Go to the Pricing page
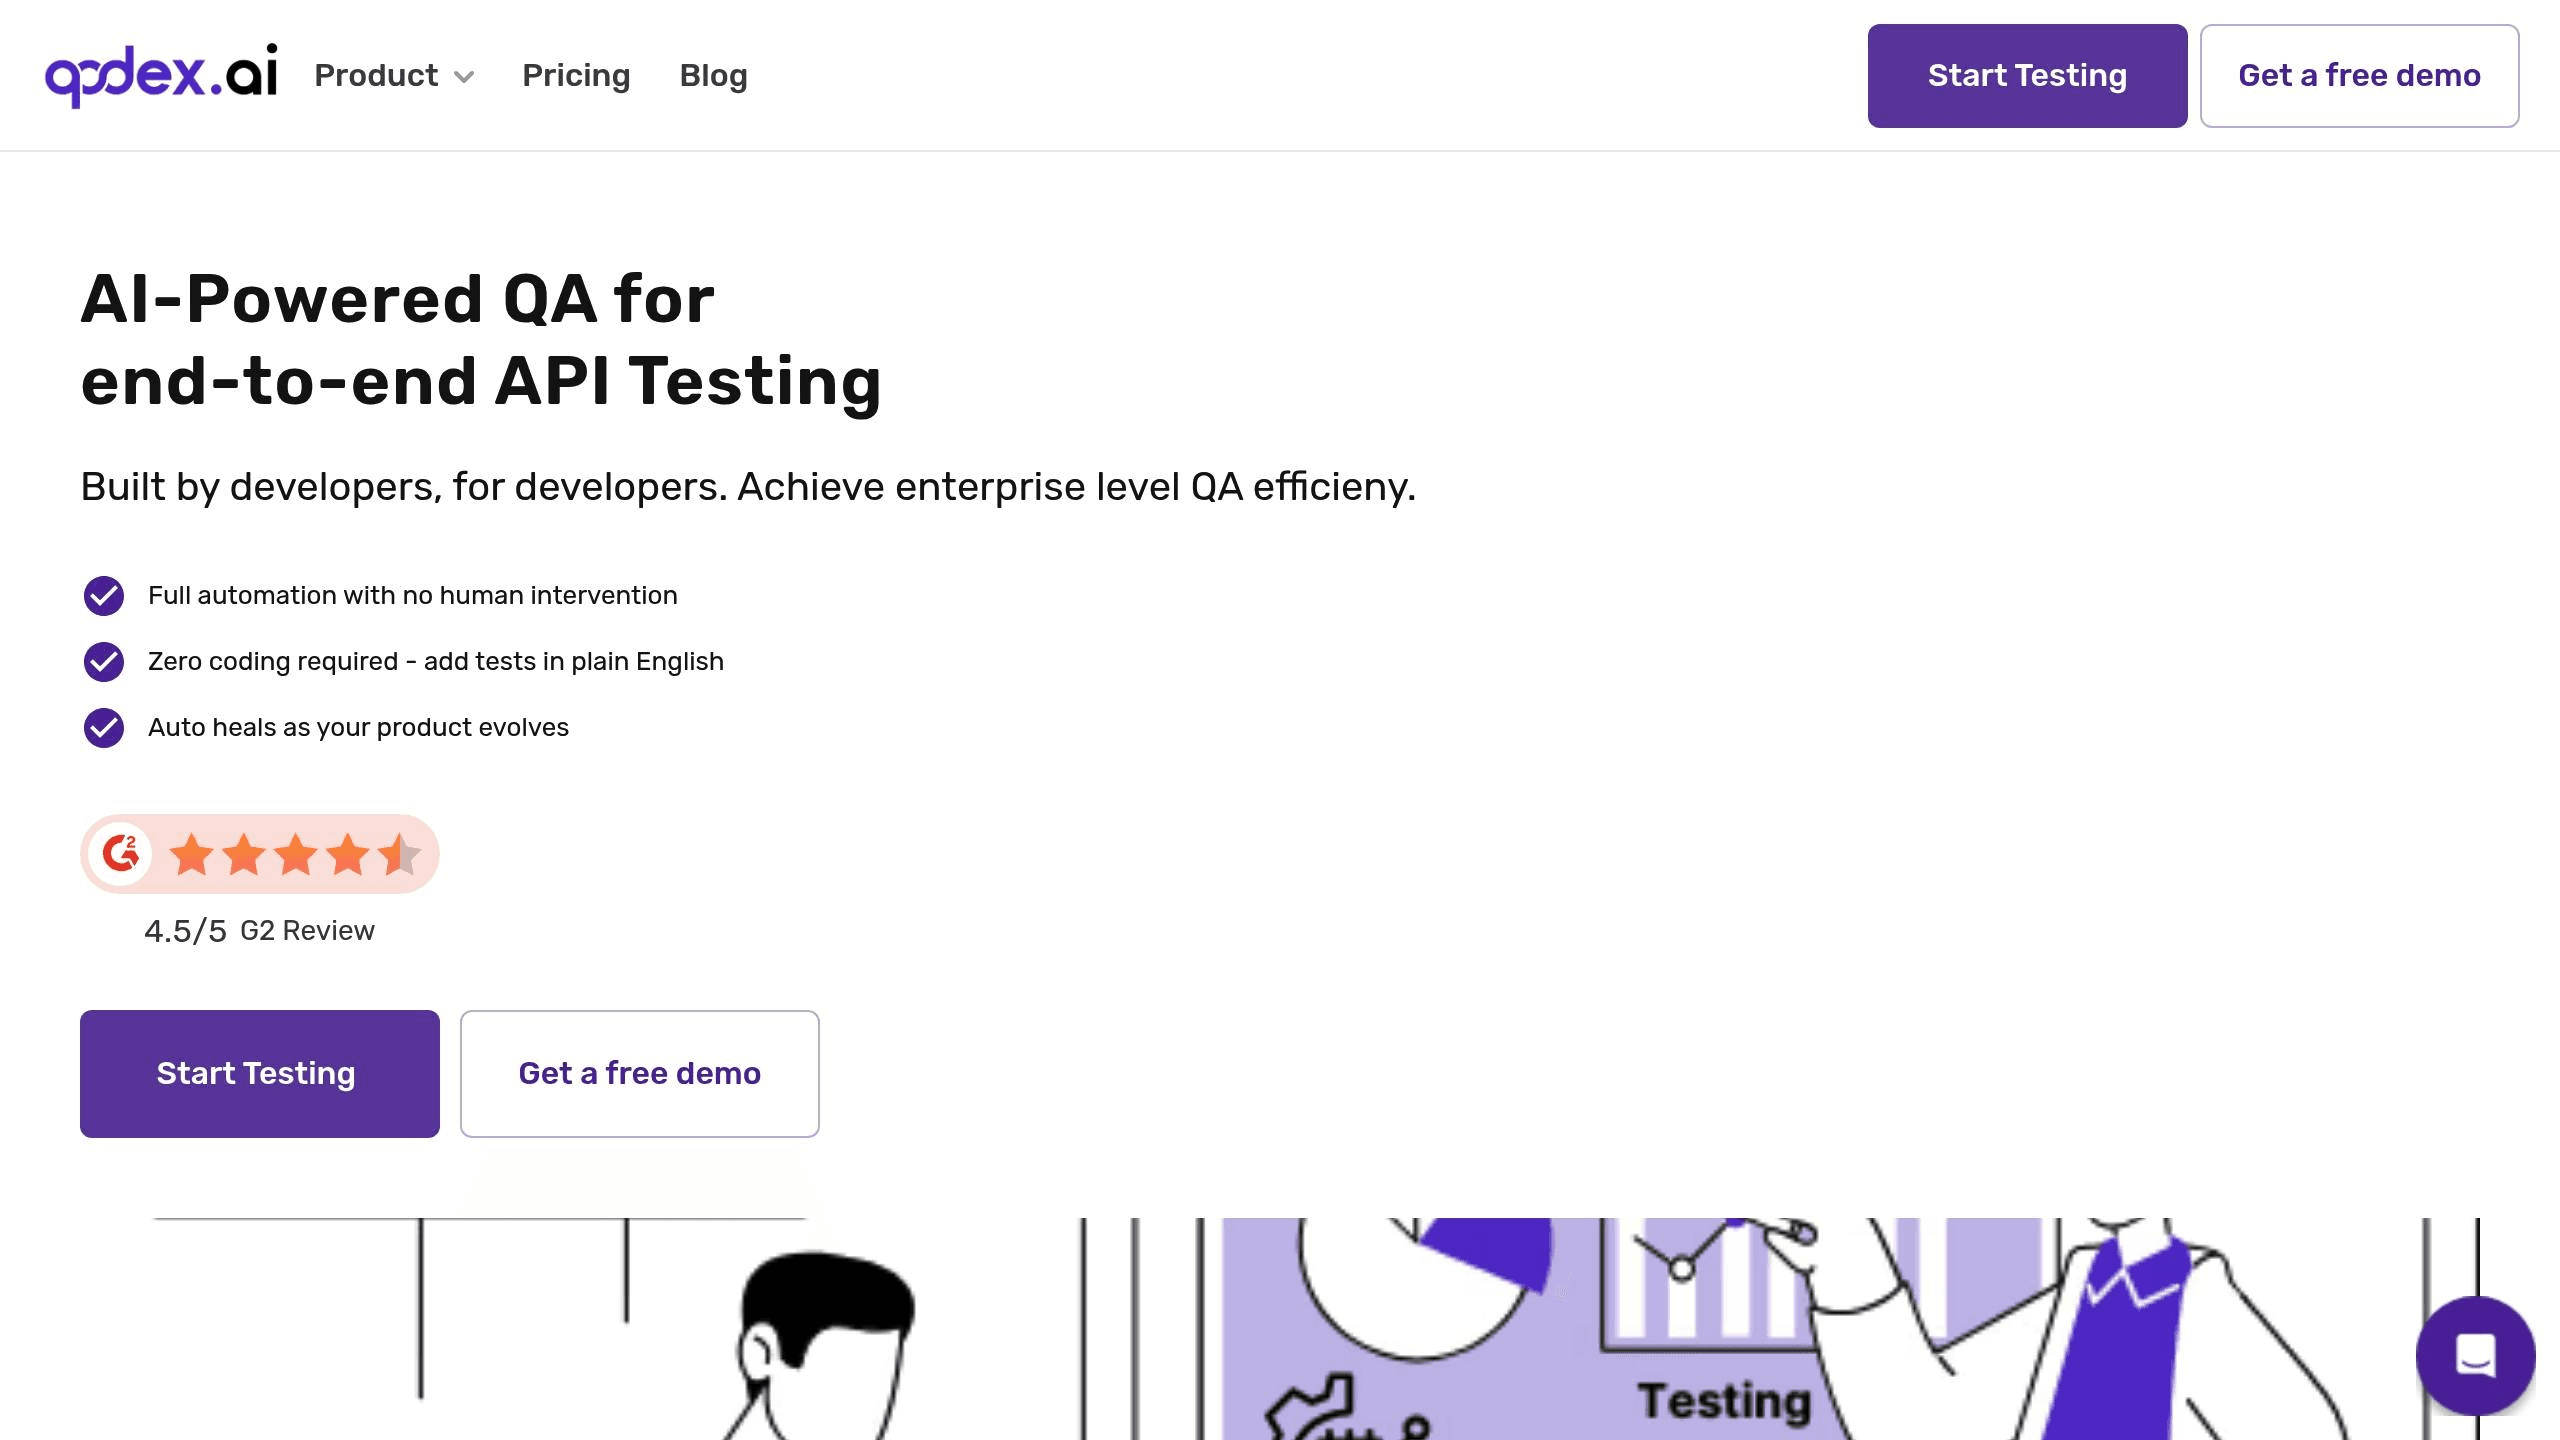 (576, 76)
